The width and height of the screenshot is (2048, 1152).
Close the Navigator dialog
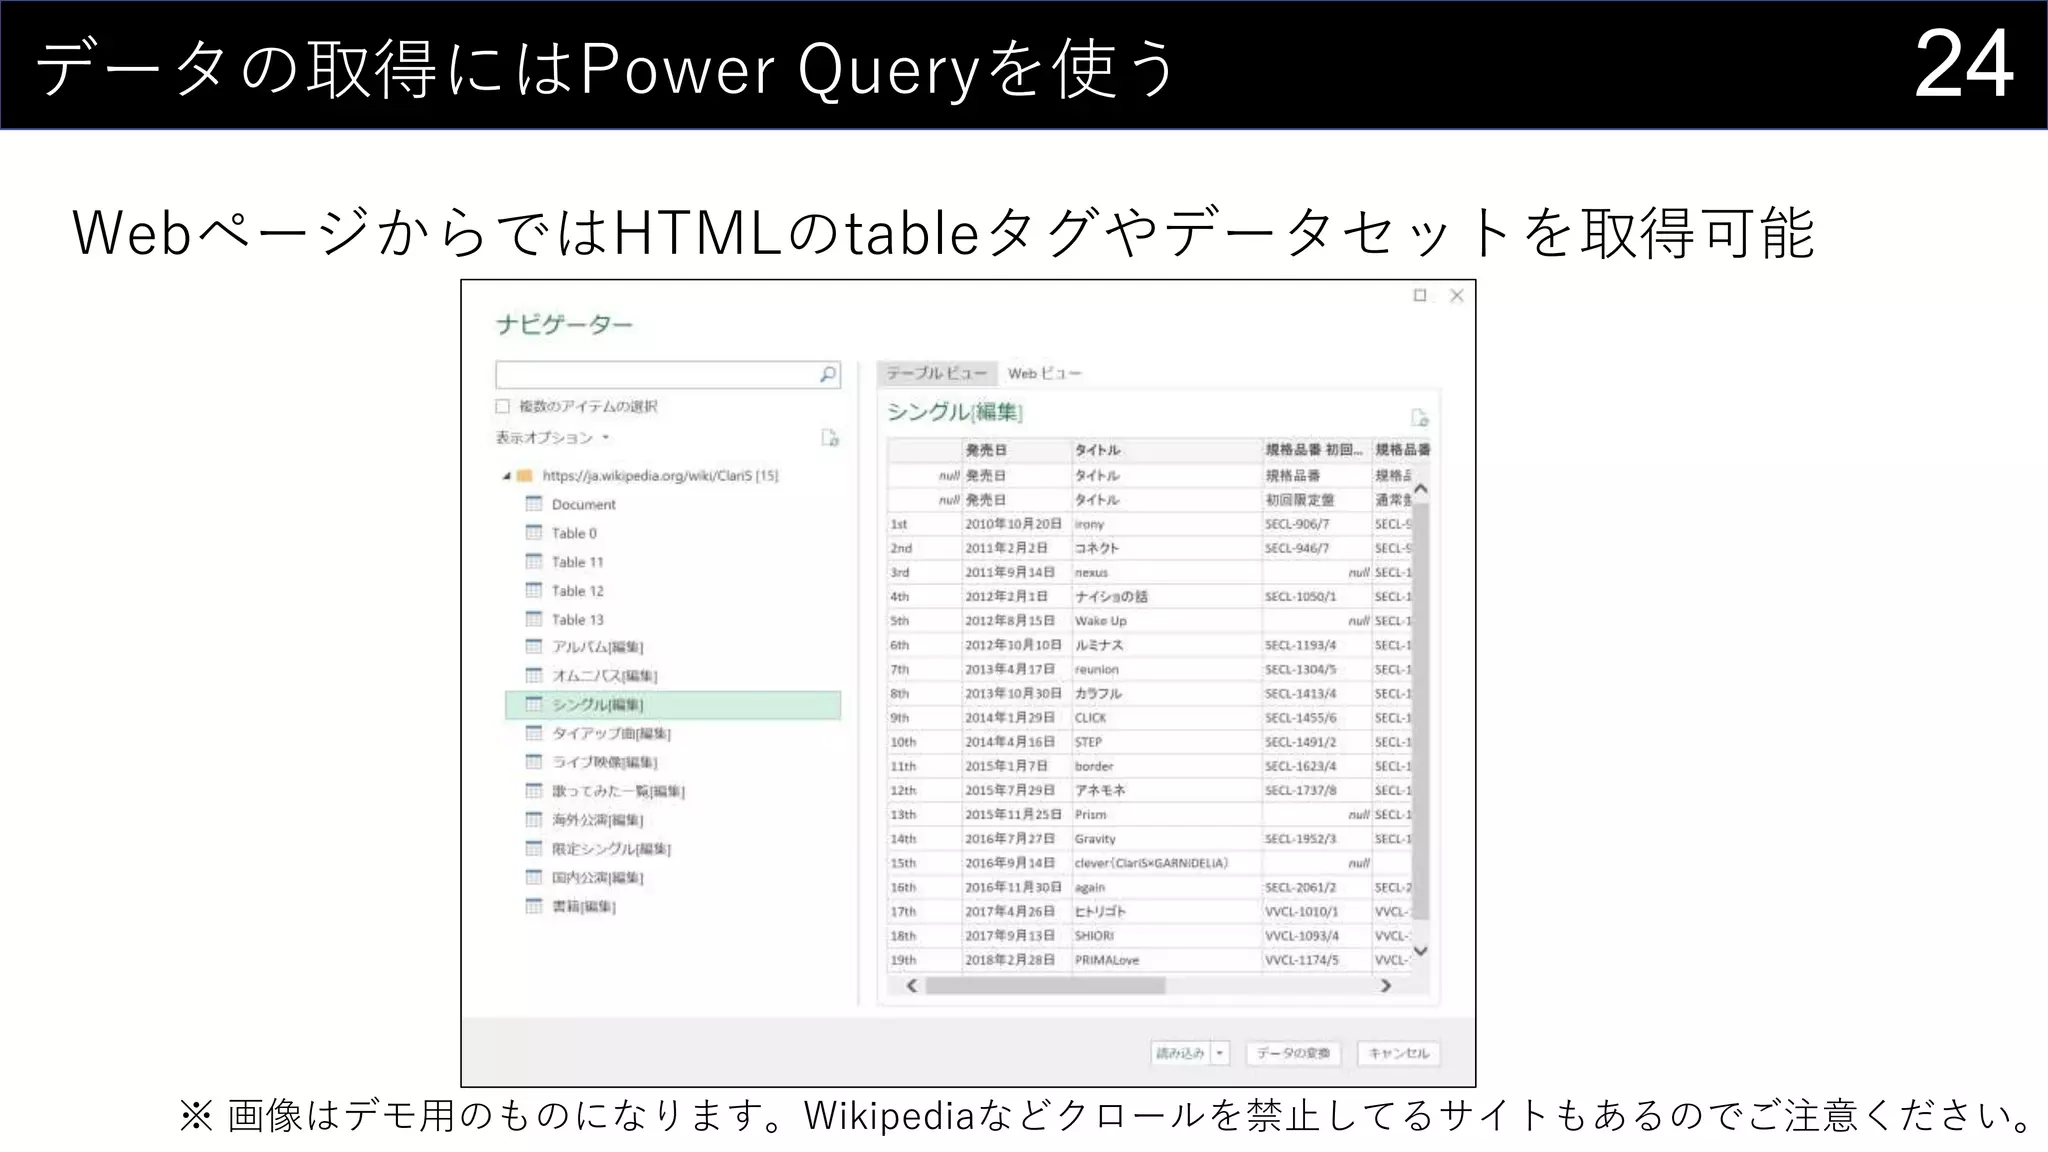(1457, 295)
